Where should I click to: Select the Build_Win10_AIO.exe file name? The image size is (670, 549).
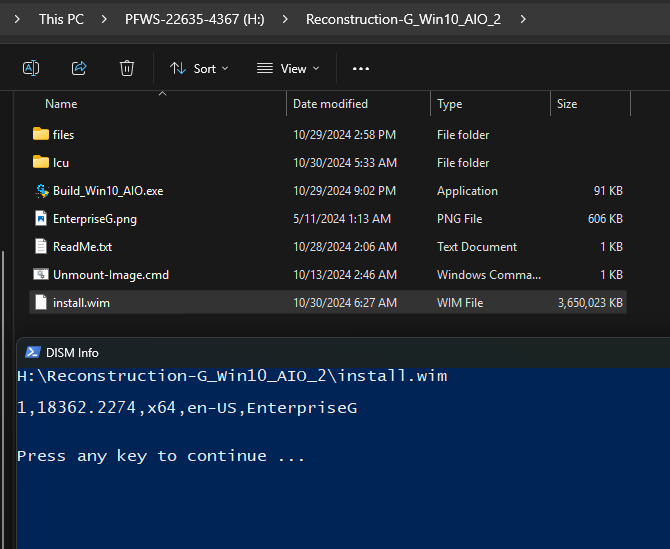coord(108,191)
